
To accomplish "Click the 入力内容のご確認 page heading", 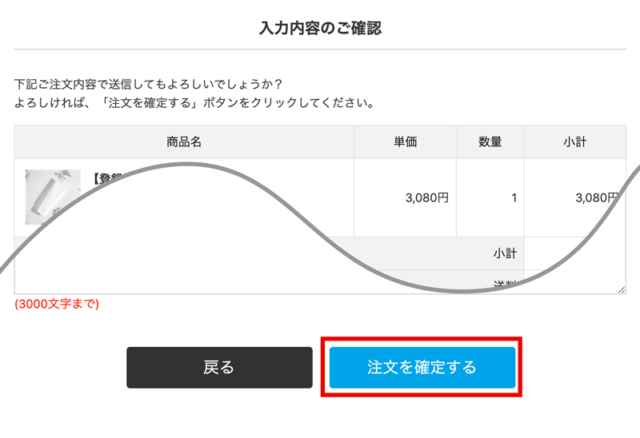I will click(x=320, y=27).
